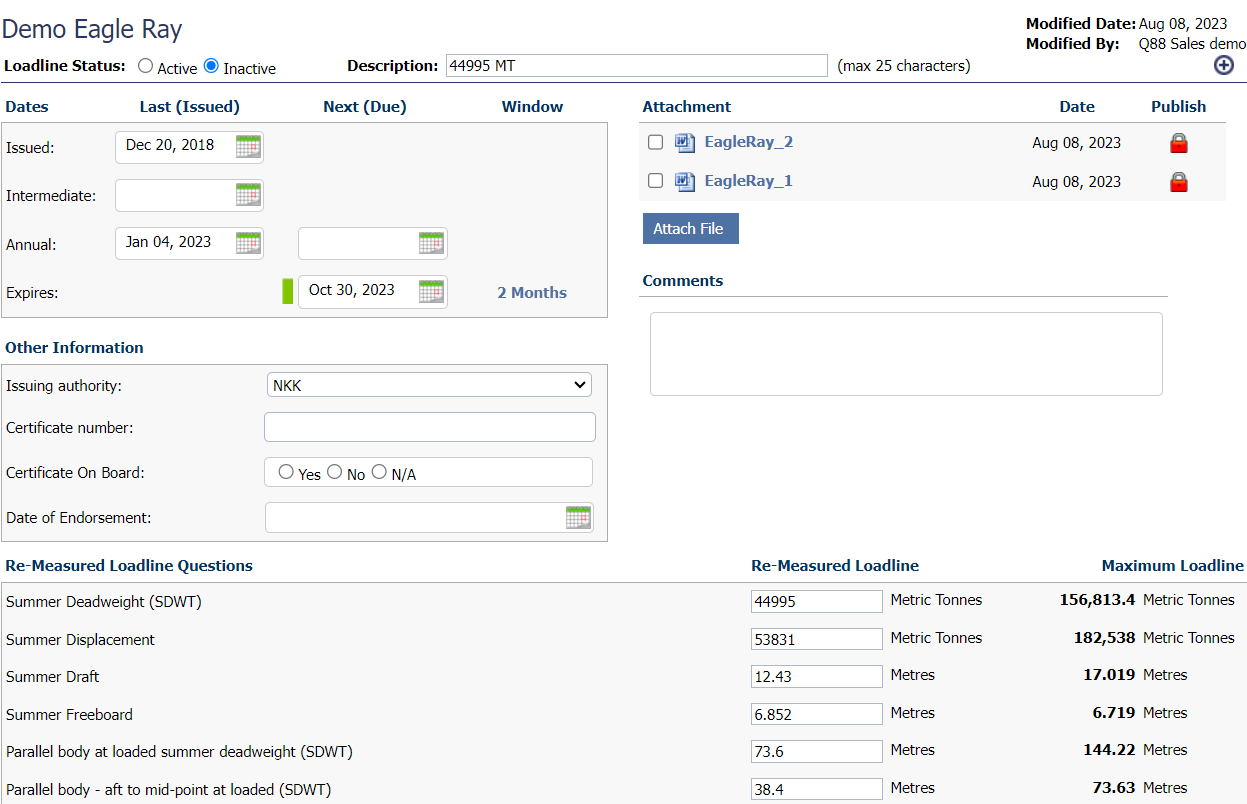Click into the Comments text box
The height and width of the screenshot is (804, 1247).
(x=905, y=354)
